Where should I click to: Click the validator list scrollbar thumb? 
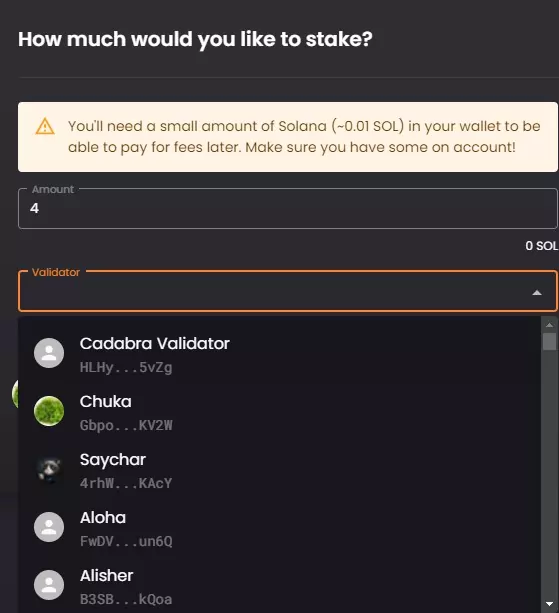click(x=549, y=342)
